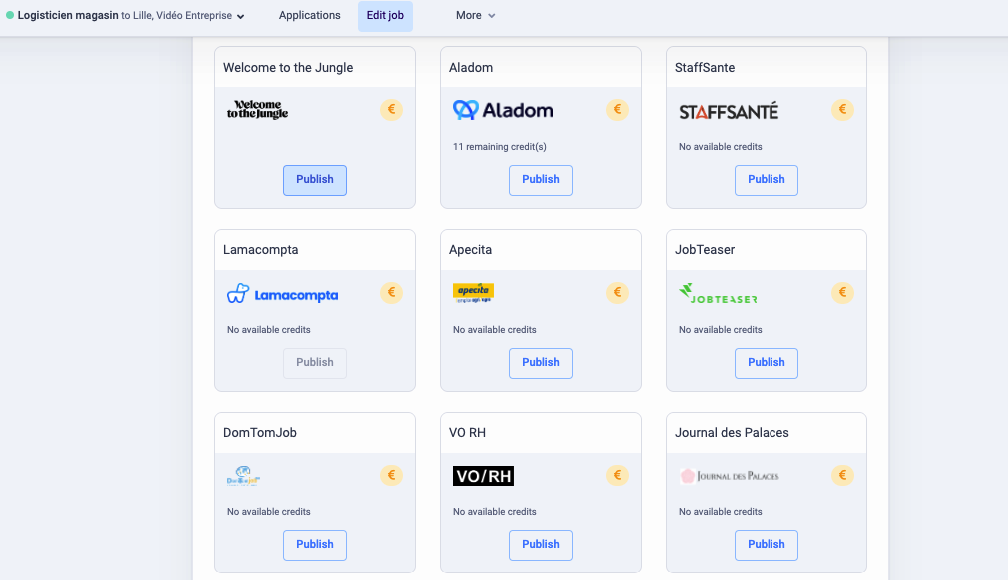
Task: Click the euro coin icon on Welcome to the Jungle card
Action: [x=391, y=110]
